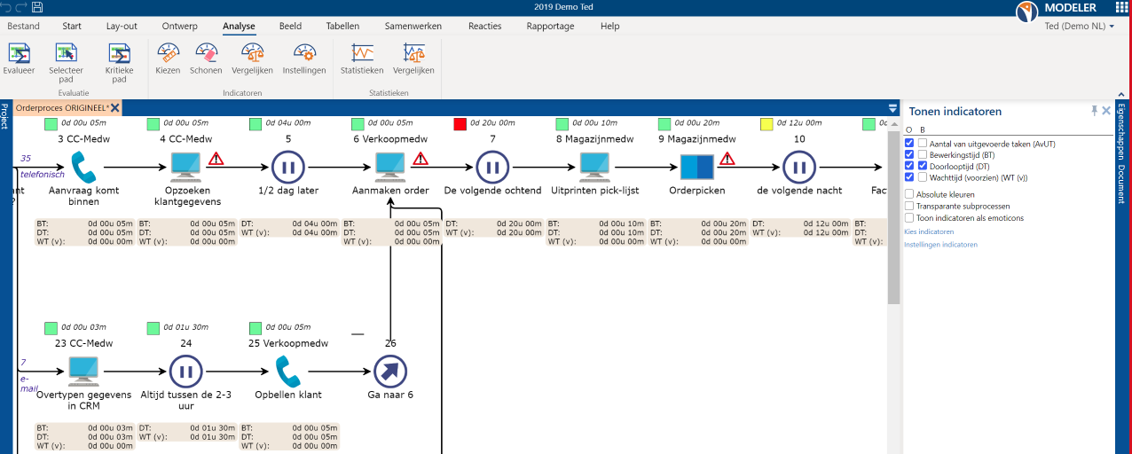Expand the Project side panel

coord(5,115)
